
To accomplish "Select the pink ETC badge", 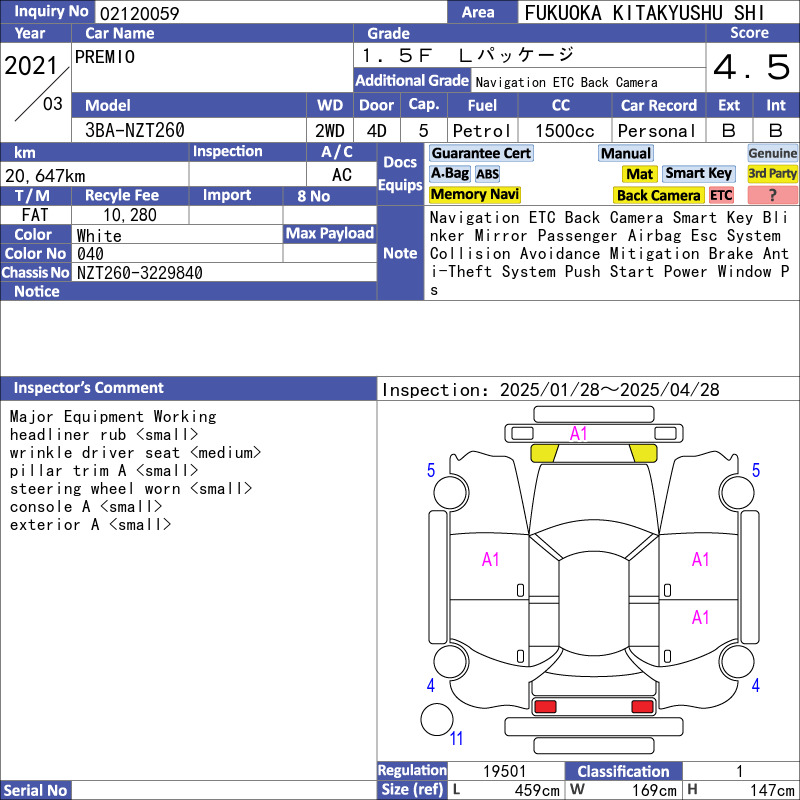I will click(721, 195).
